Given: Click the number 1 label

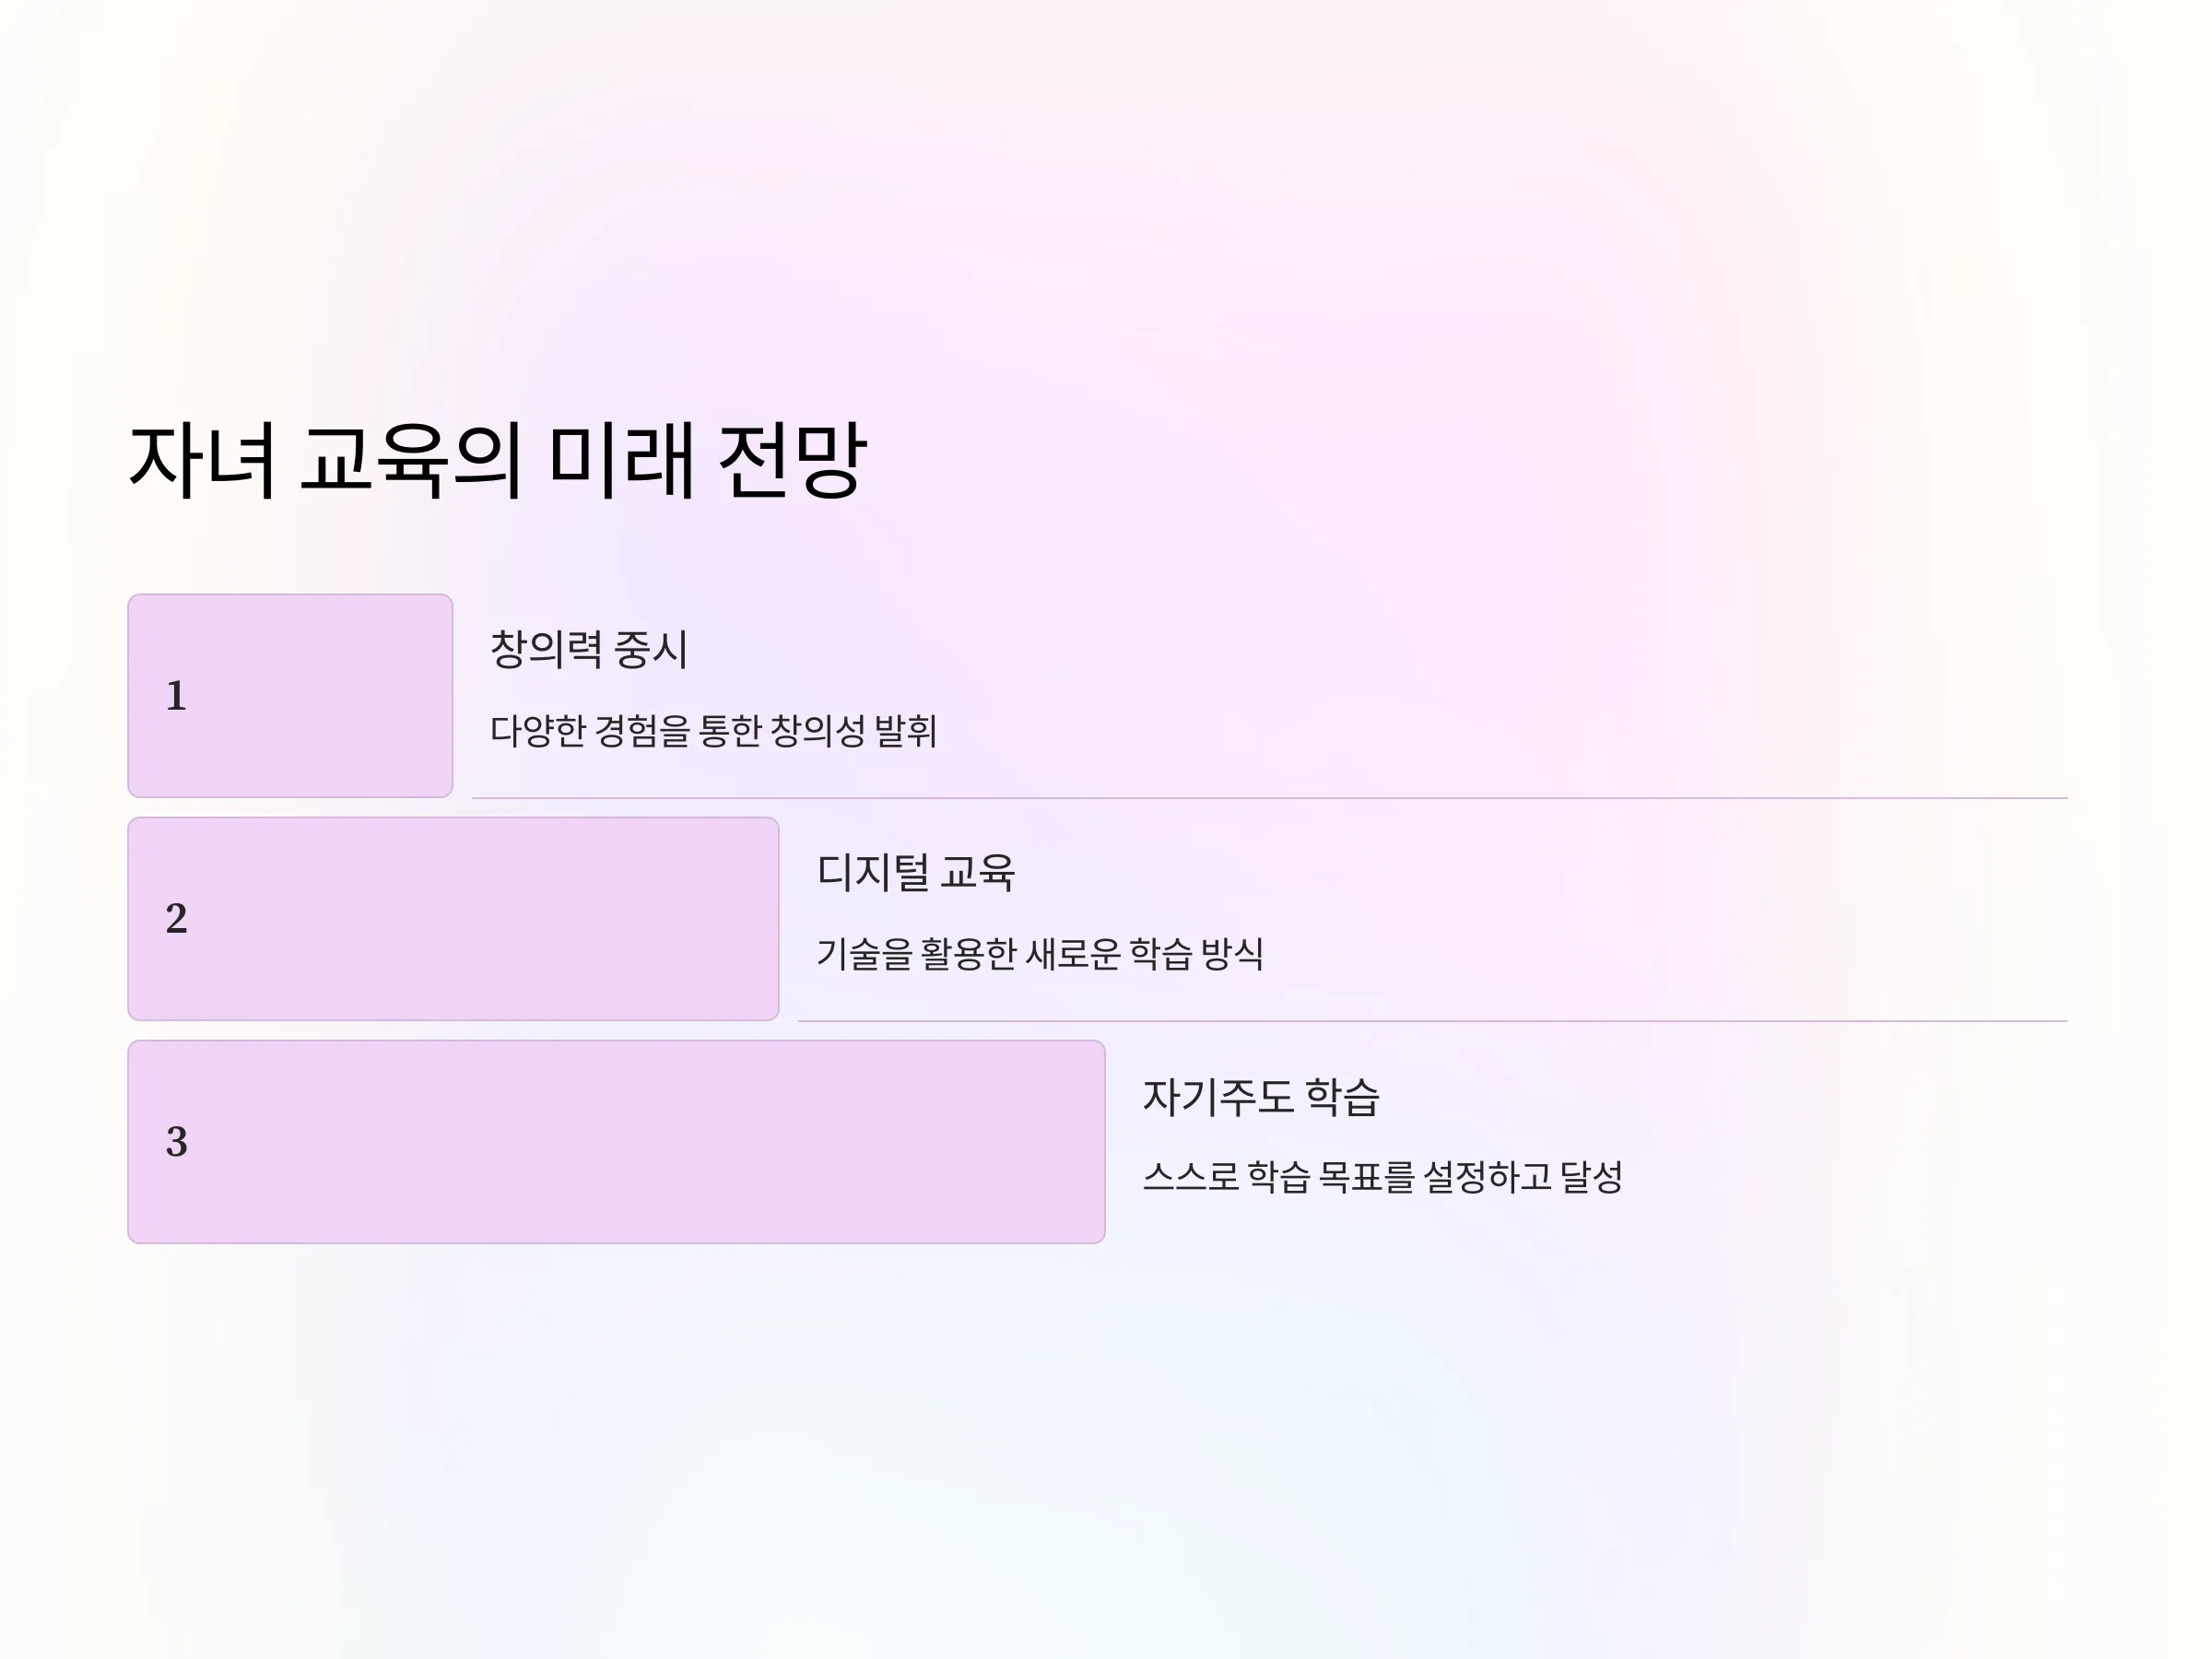Looking at the screenshot, I should pyautogui.click(x=176, y=696).
